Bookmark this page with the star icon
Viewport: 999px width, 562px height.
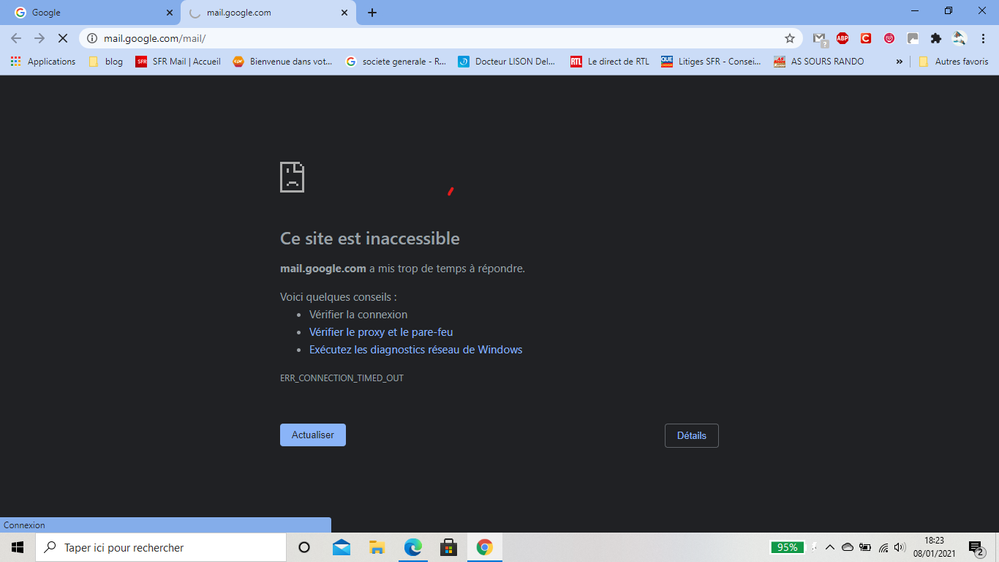pyautogui.click(x=790, y=38)
